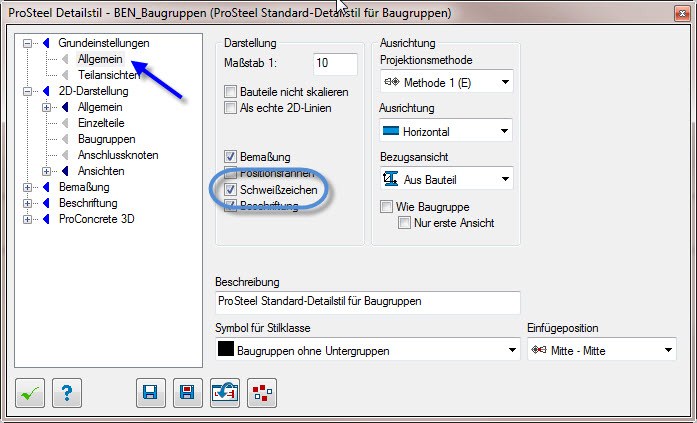This screenshot has height=423, width=697.
Task: Click the blue arrow icon beside ProConcrete 3D
Action: (x=46, y=219)
